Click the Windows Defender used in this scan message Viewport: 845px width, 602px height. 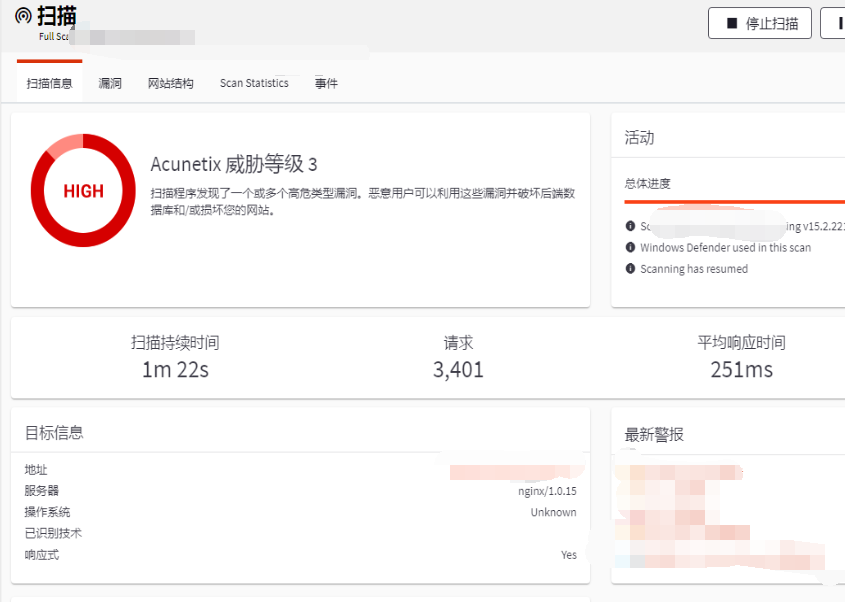pos(725,247)
